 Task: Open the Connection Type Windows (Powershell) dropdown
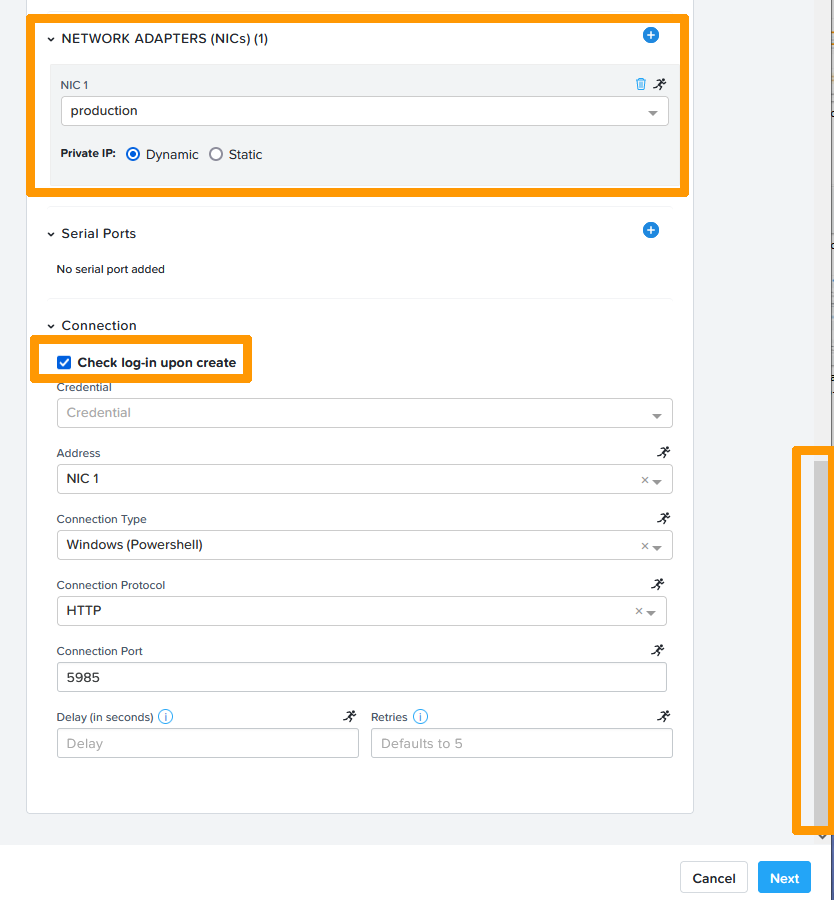(x=364, y=545)
